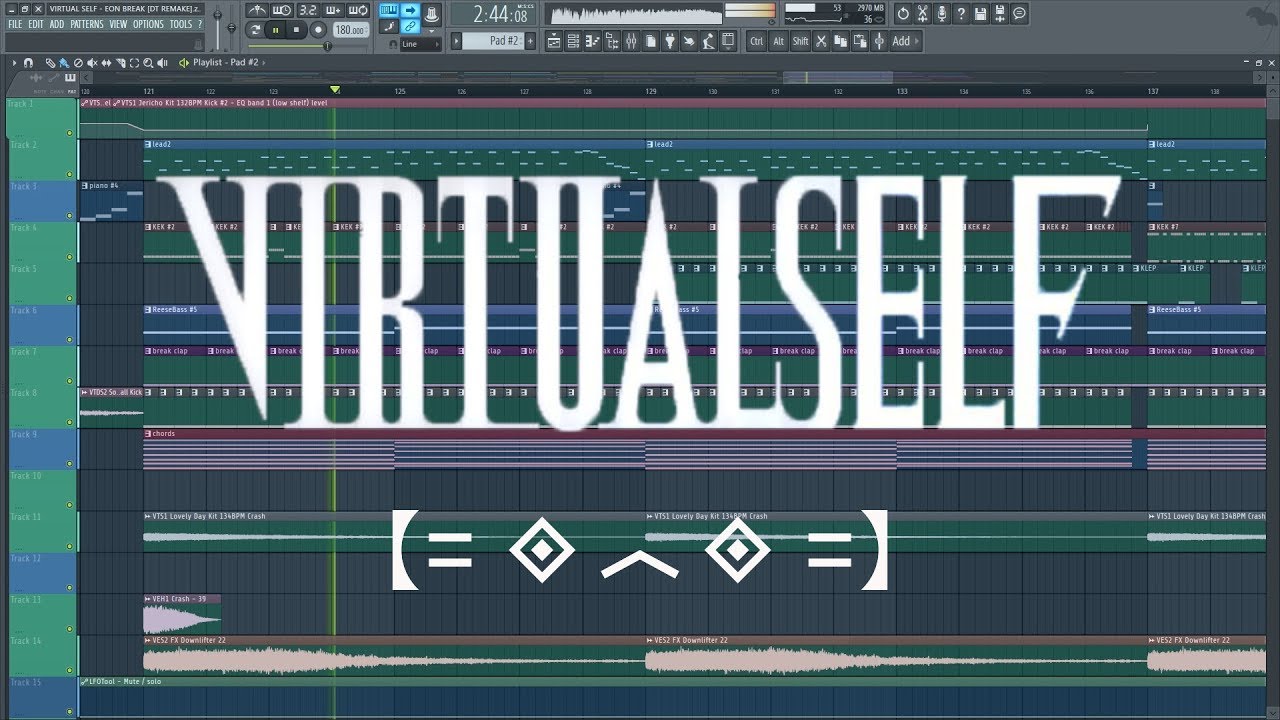Screen dimensions: 1280x720
Task: Stop playback with the stop button
Action: click(296, 30)
